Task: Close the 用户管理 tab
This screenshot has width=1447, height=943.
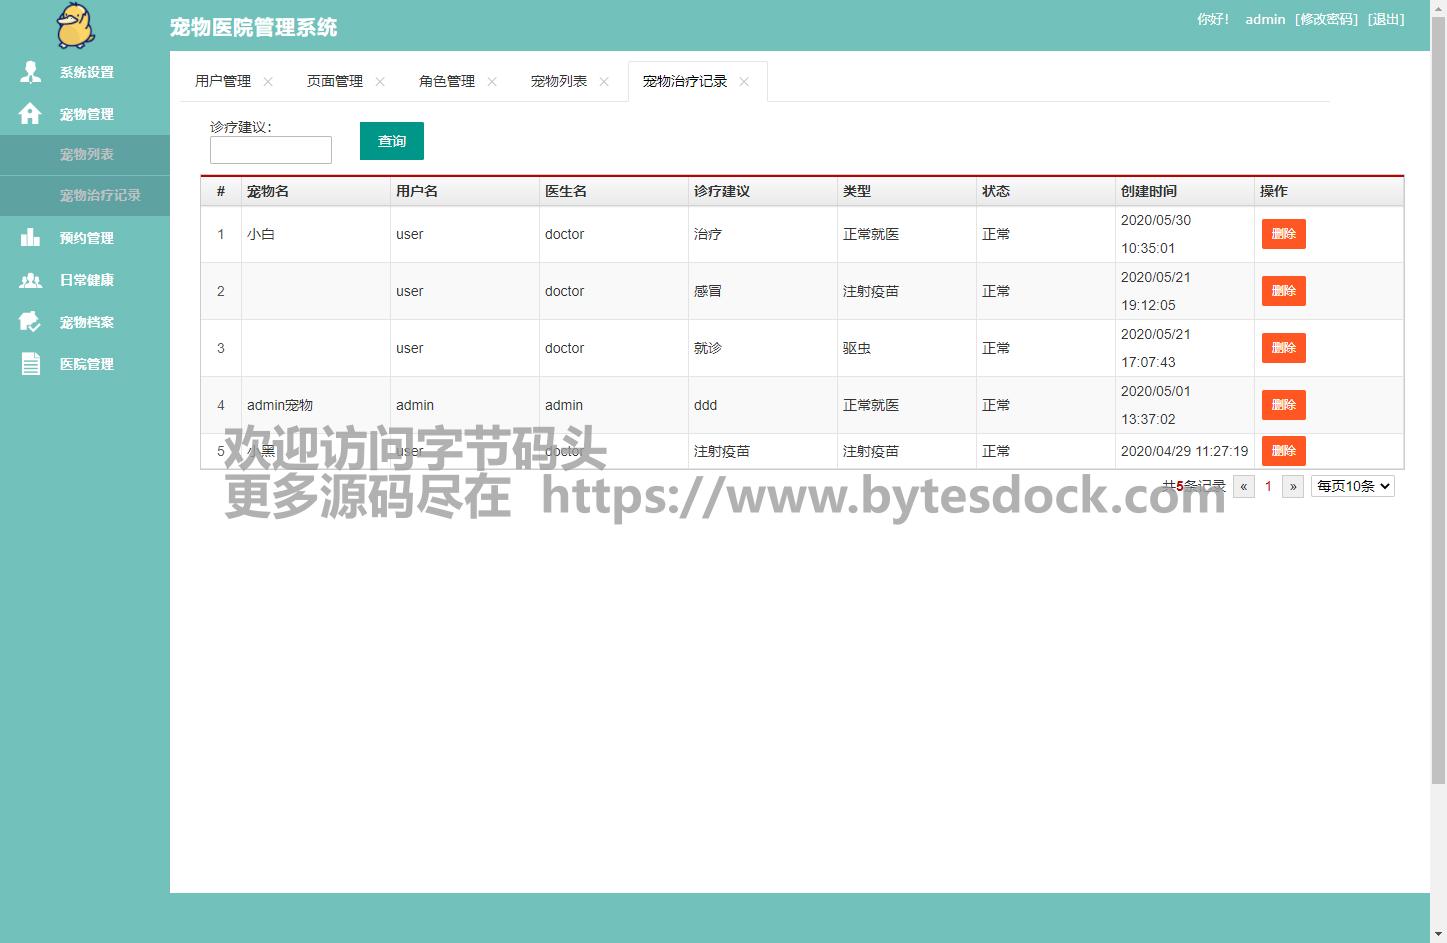Action: (x=268, y=82)
